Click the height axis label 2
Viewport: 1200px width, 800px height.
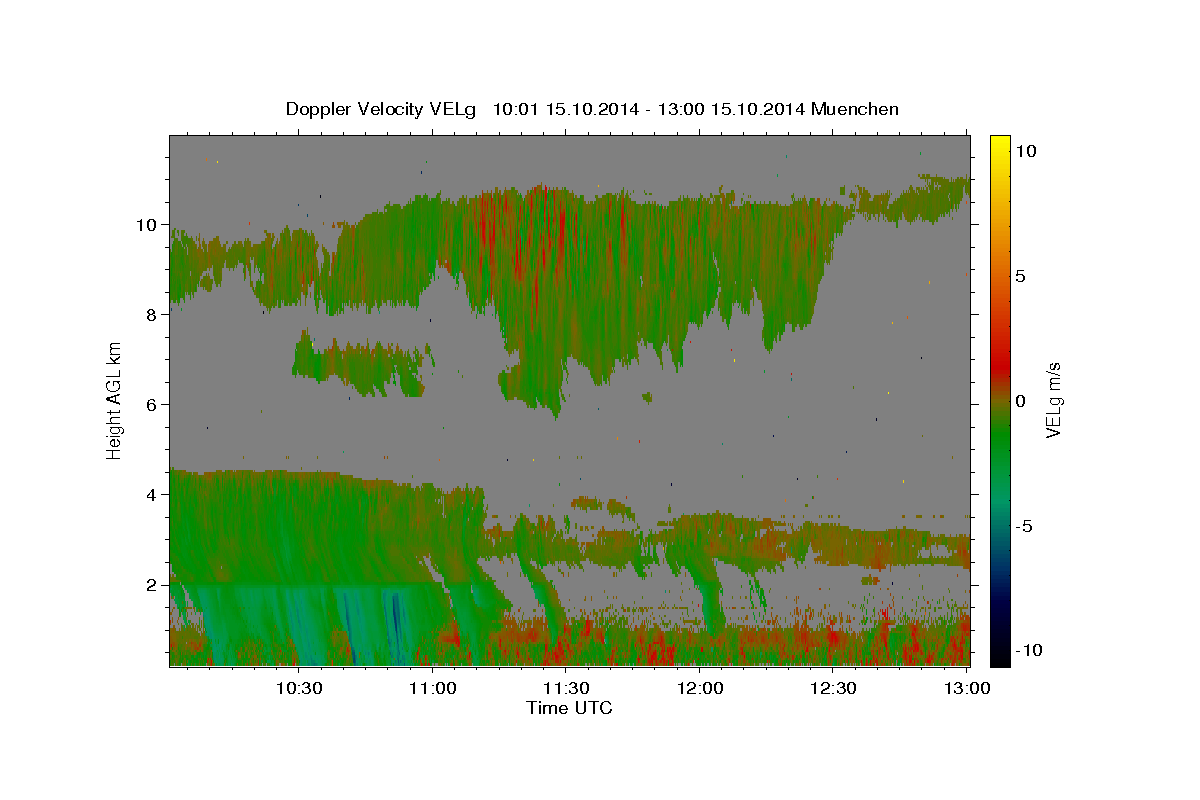[x=152, y=585]
